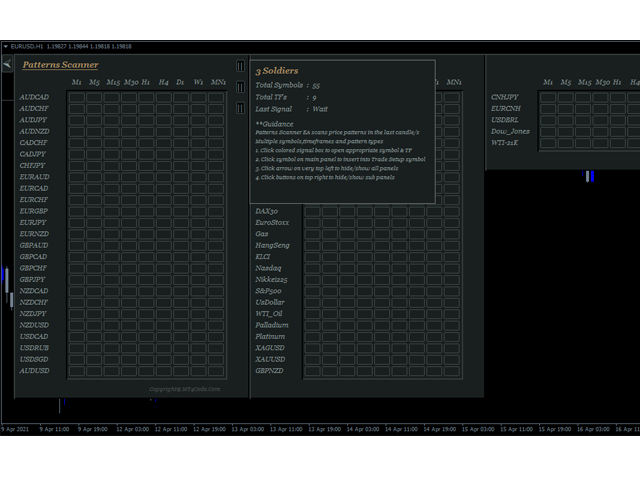Toggle sub-panel button beside the timeframe header row
Image resolution: width=640 pixels, height=480 pixels.
(240, 87)
